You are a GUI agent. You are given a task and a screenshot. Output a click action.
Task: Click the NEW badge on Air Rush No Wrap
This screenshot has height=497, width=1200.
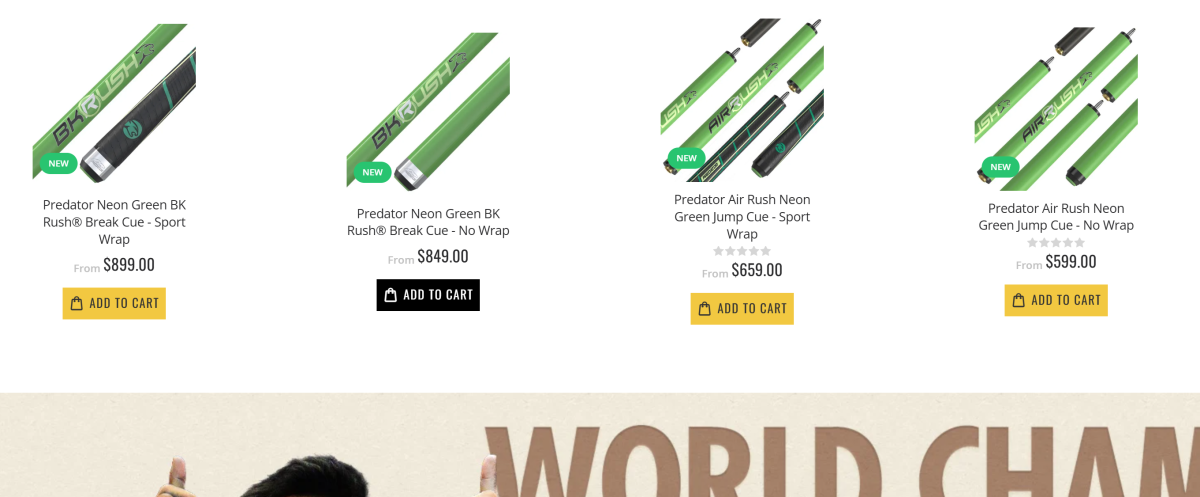1001,167
